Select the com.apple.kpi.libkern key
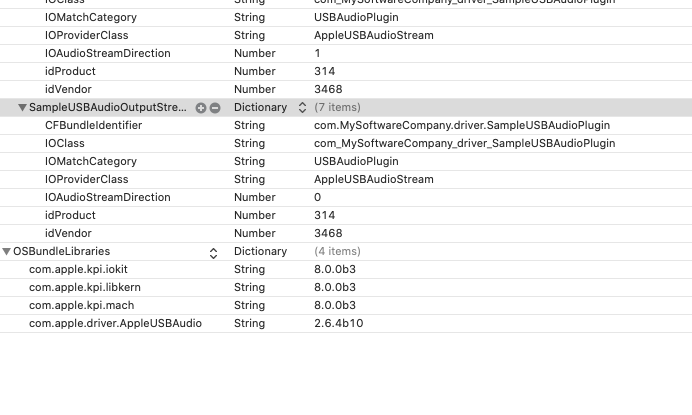 85,287
